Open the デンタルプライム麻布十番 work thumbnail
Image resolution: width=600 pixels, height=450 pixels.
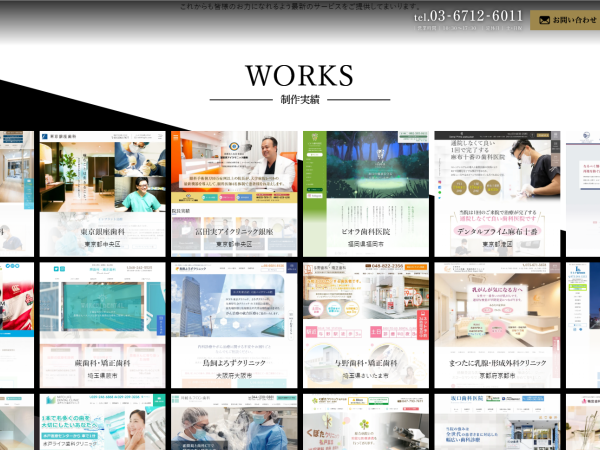[x=497, y=194]
